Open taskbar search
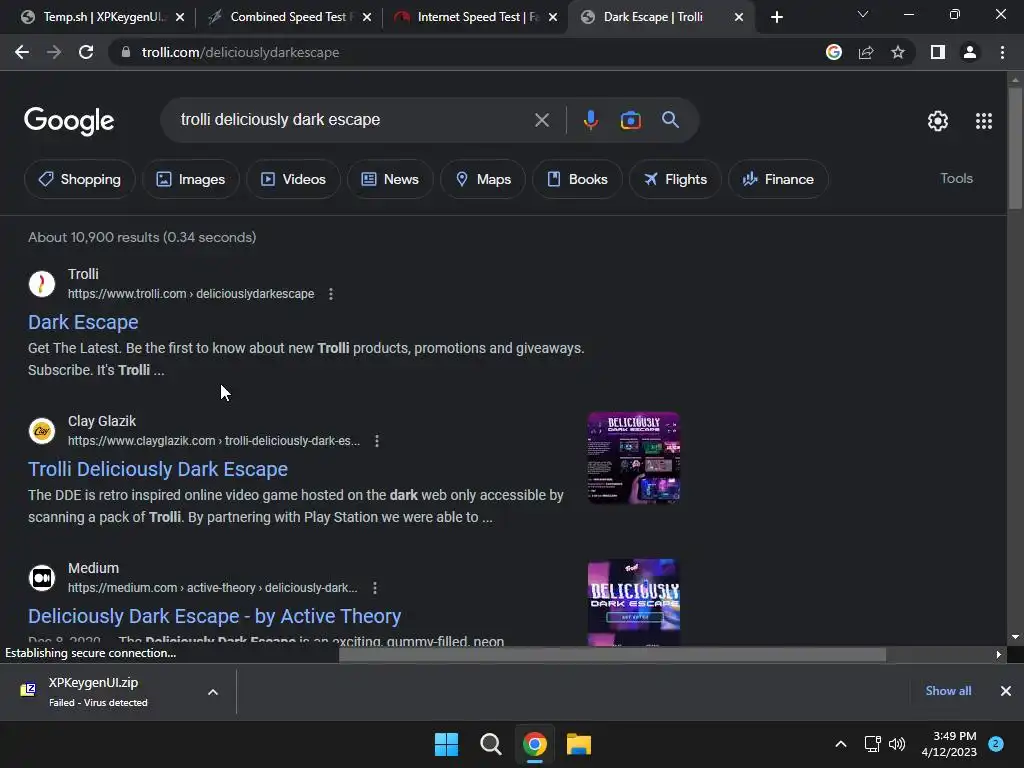Image resolution: width=1024 pixels, height=768 pixels. (490, 744)
